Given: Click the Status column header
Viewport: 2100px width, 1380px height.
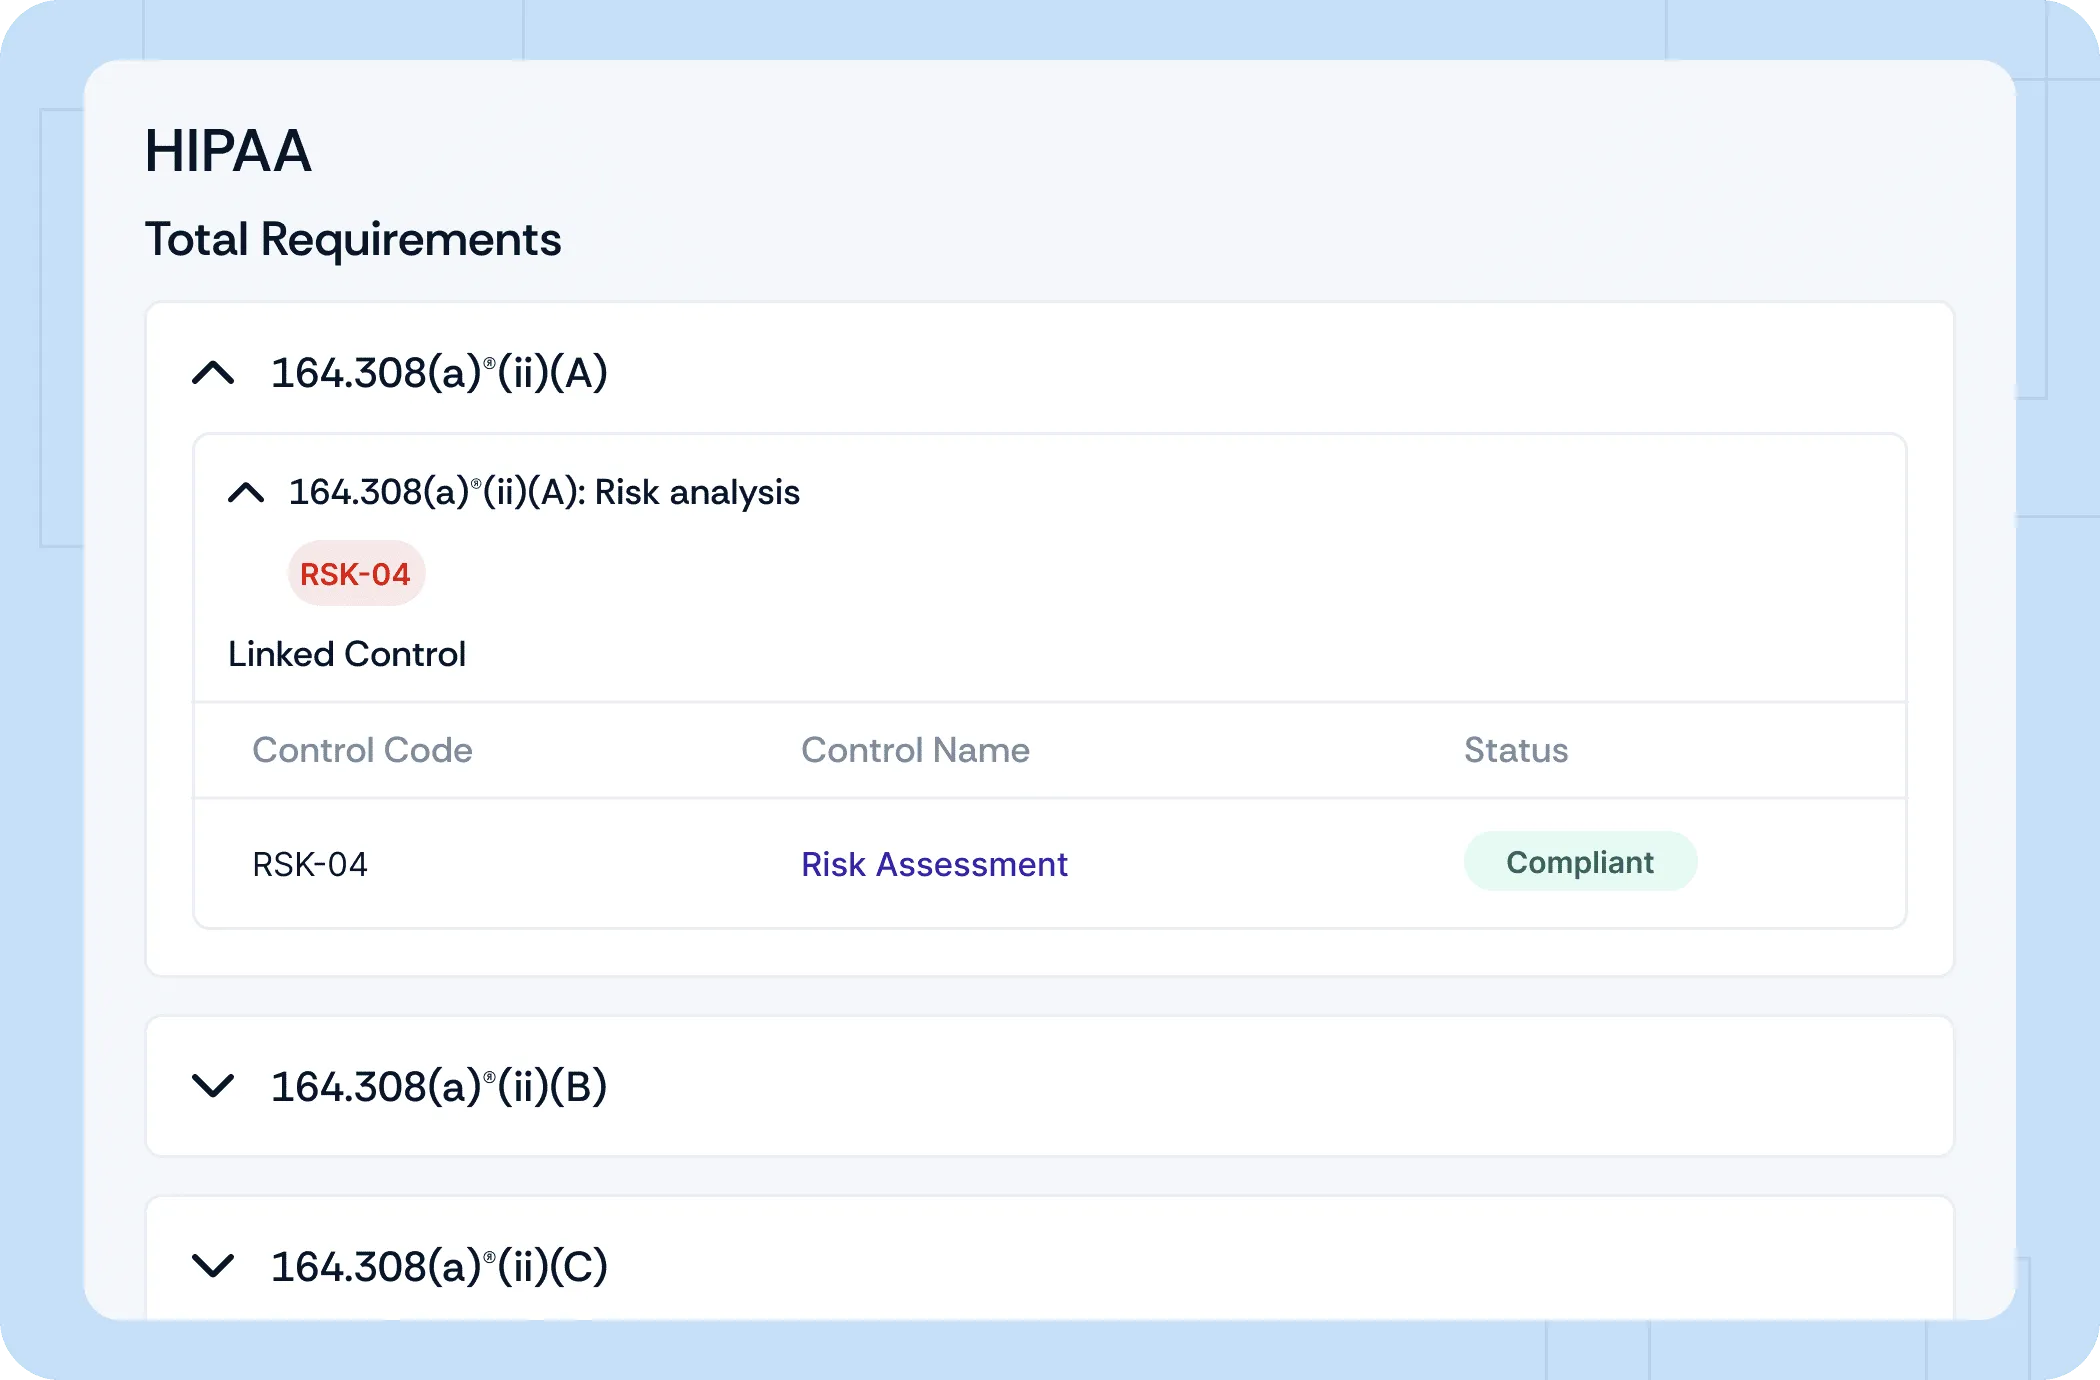Looking at the screenshot, I should pyautogui.click(x=1516, y=750).
